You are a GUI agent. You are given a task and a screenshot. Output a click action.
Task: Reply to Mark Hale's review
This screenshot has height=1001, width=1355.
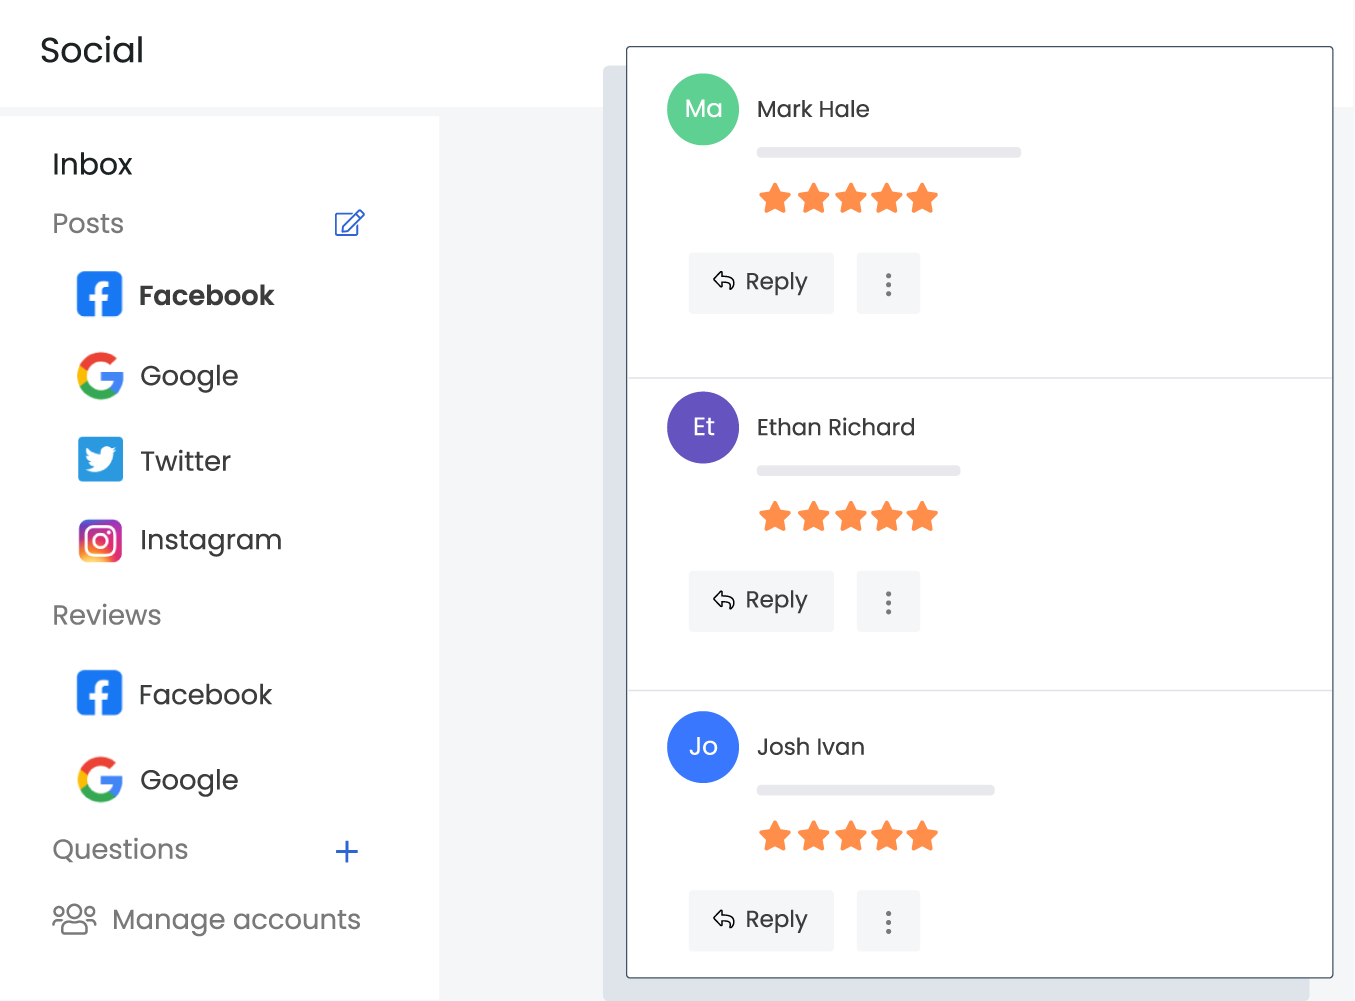point(760,283)
